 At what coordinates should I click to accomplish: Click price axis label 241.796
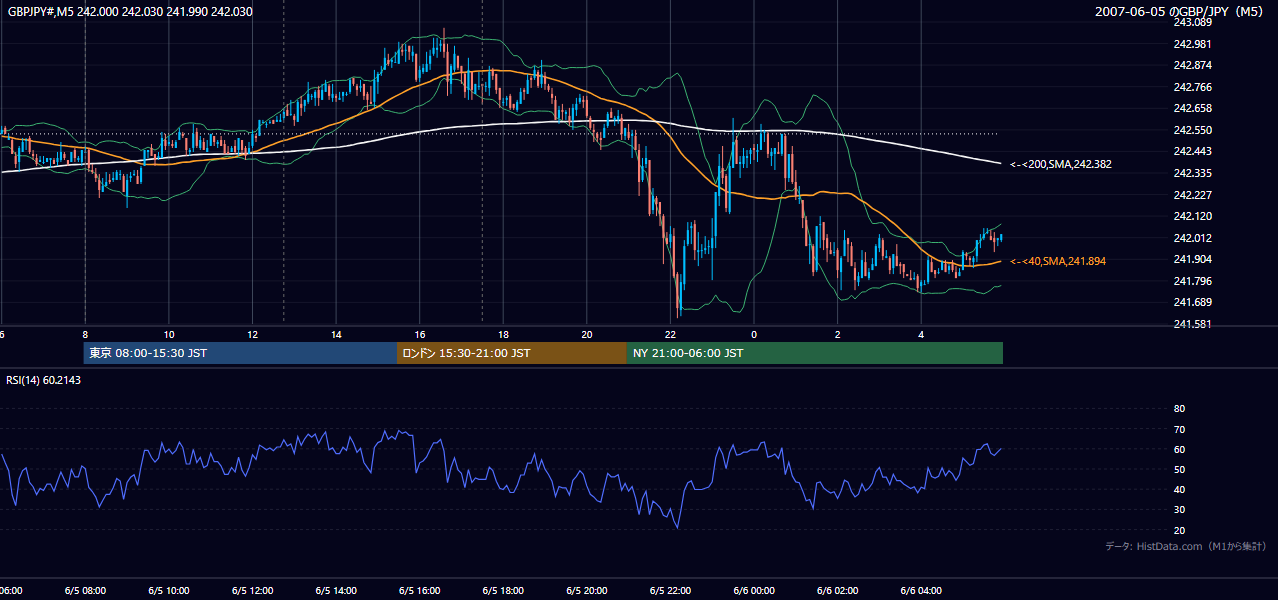1191,281
